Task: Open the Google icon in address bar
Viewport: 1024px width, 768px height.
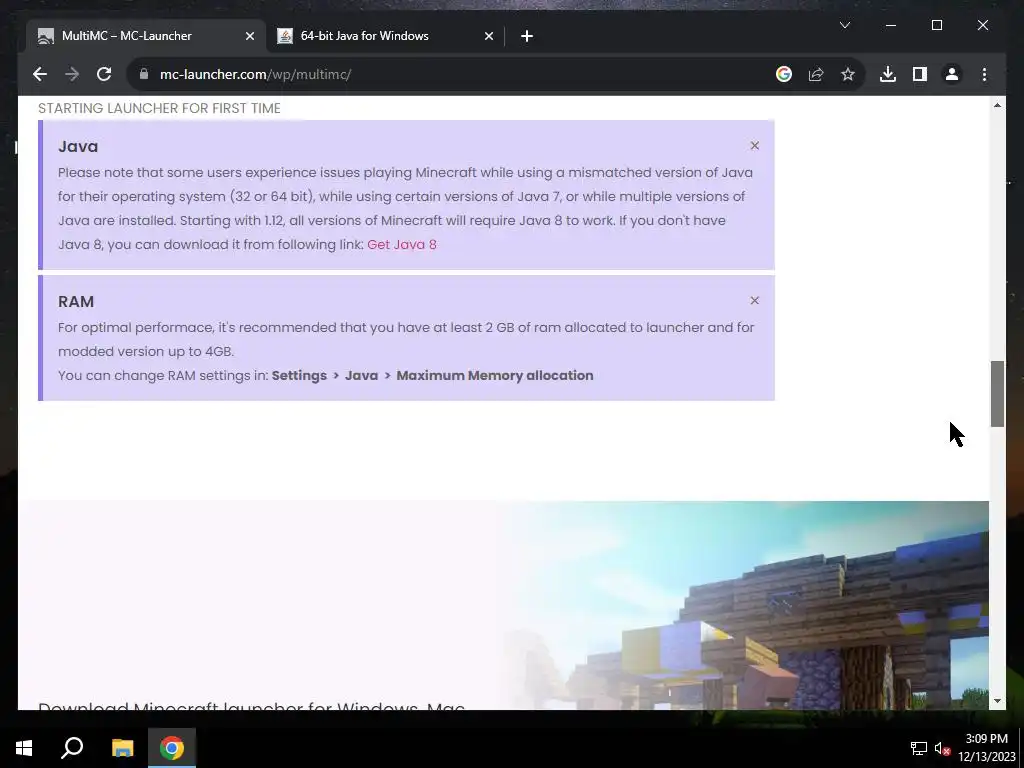Action: click(784, 74)
